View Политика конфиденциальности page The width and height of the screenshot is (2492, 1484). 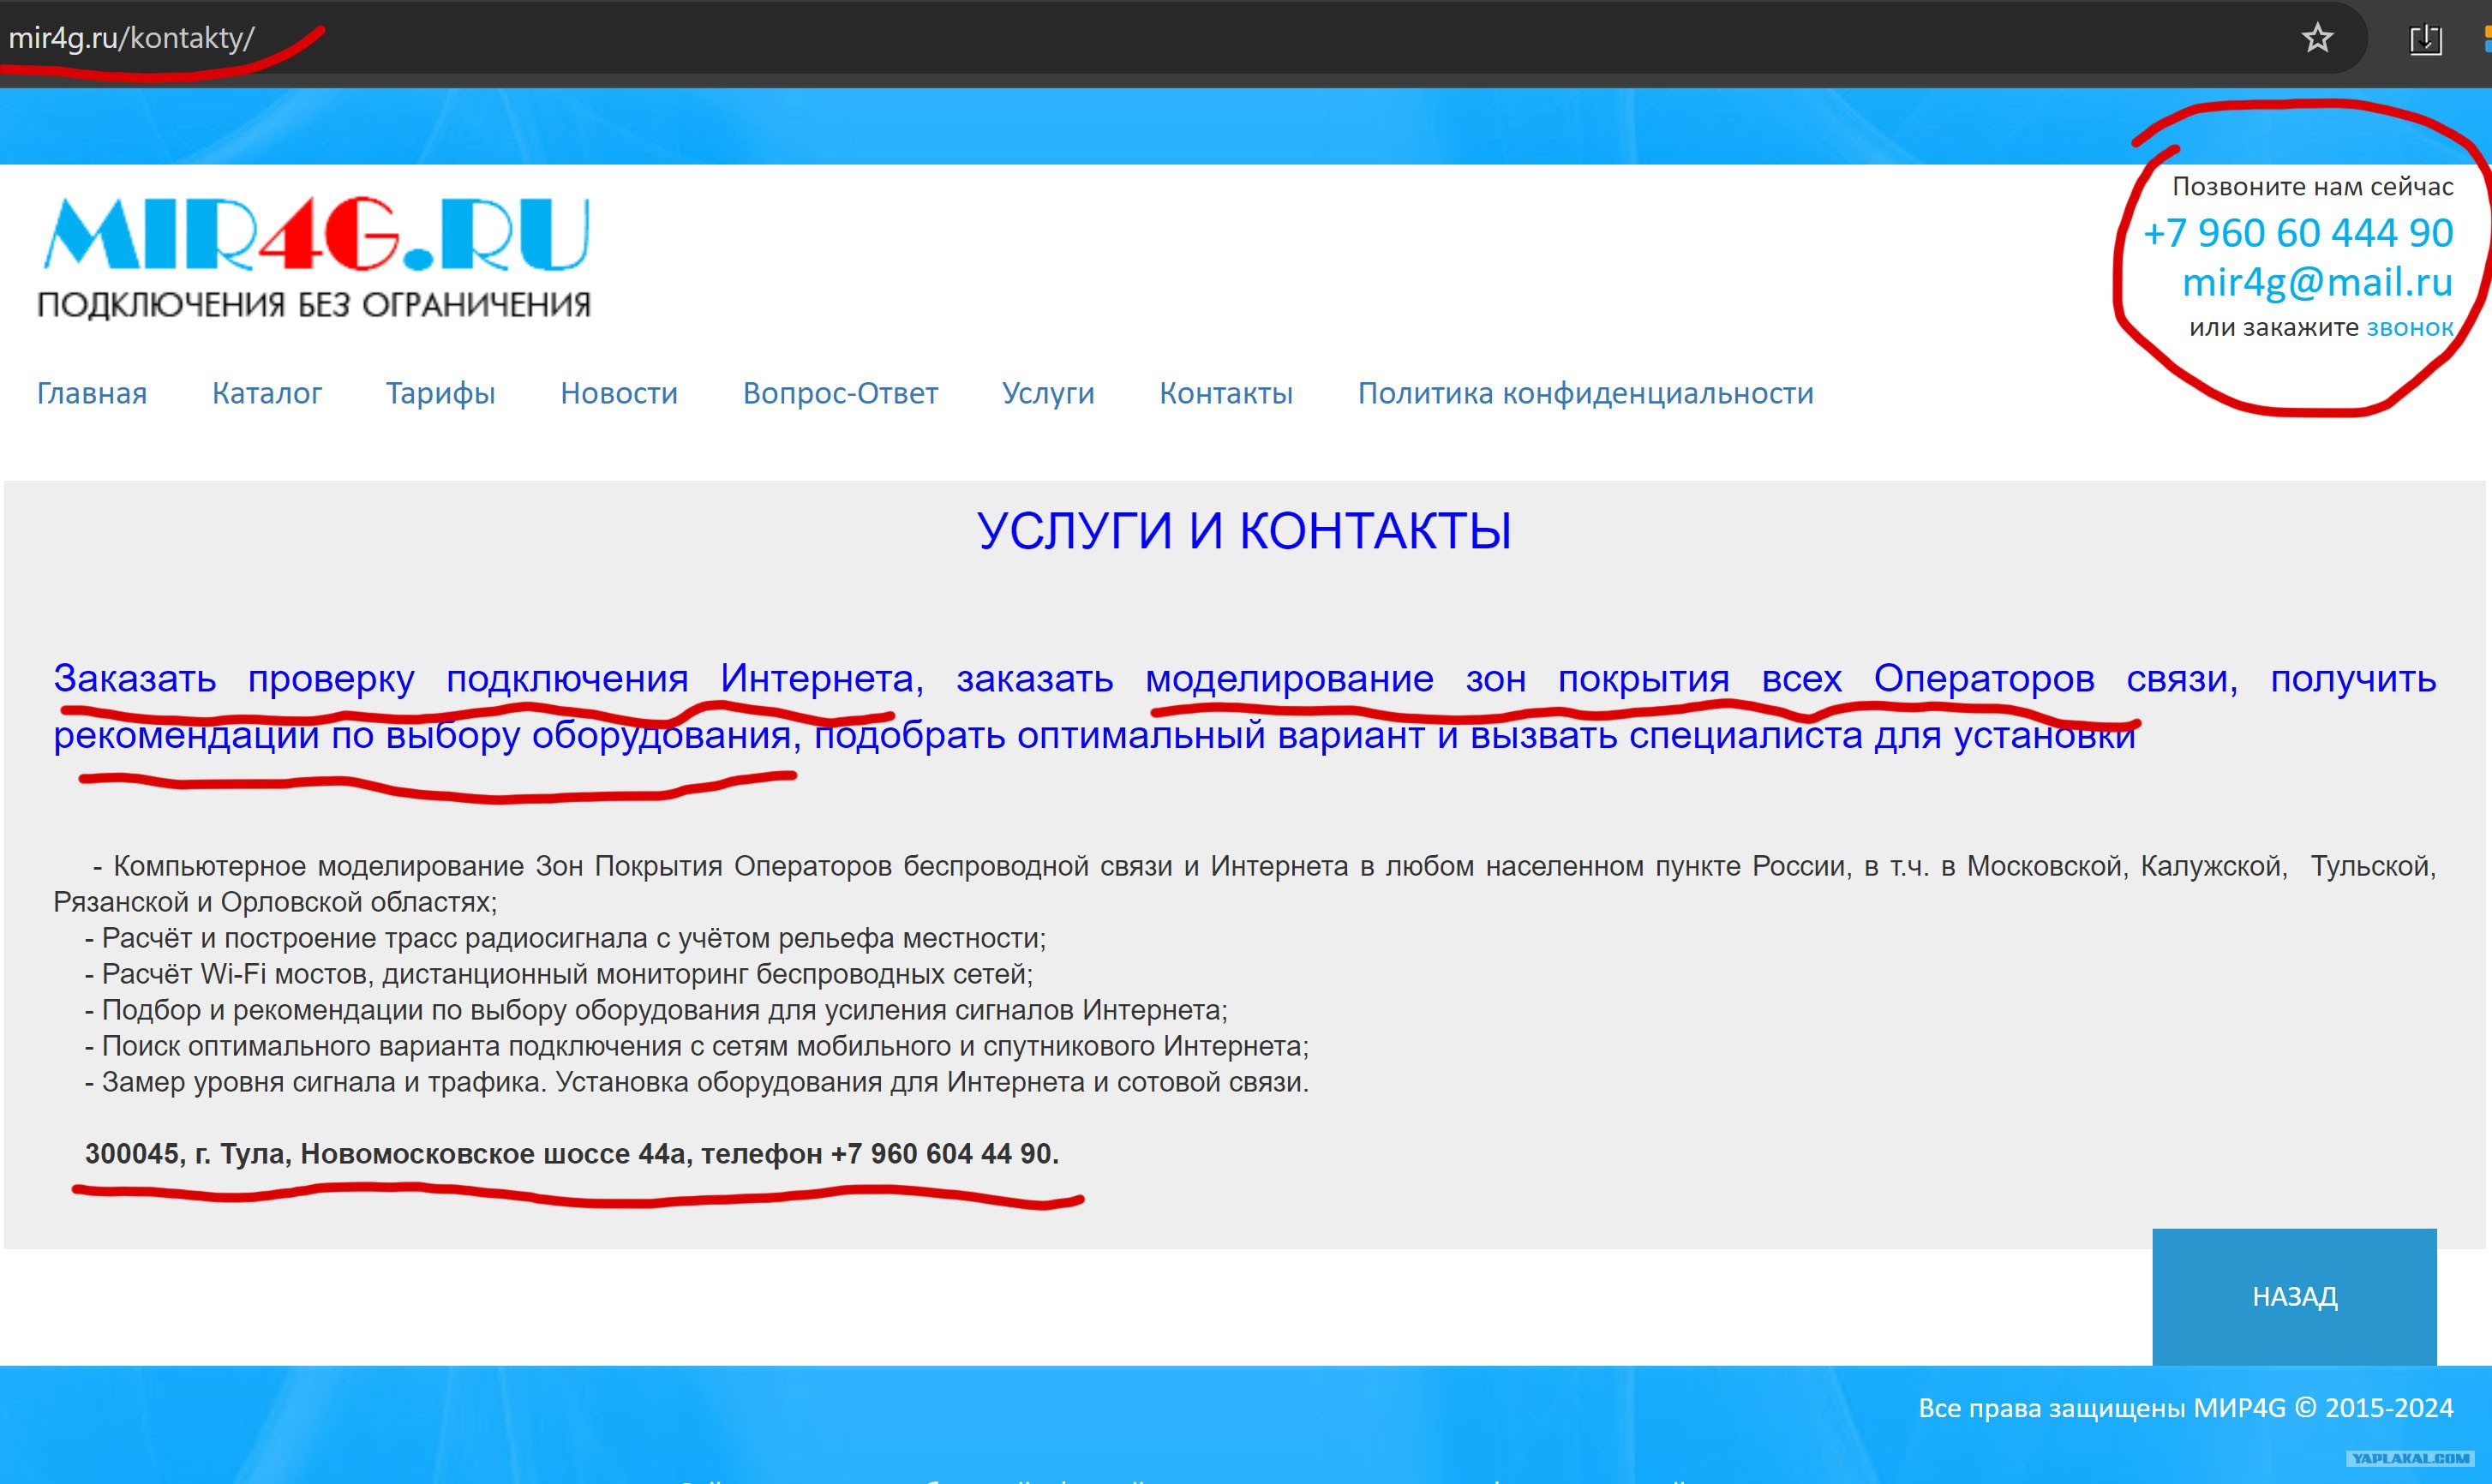tap(1585, 393)
